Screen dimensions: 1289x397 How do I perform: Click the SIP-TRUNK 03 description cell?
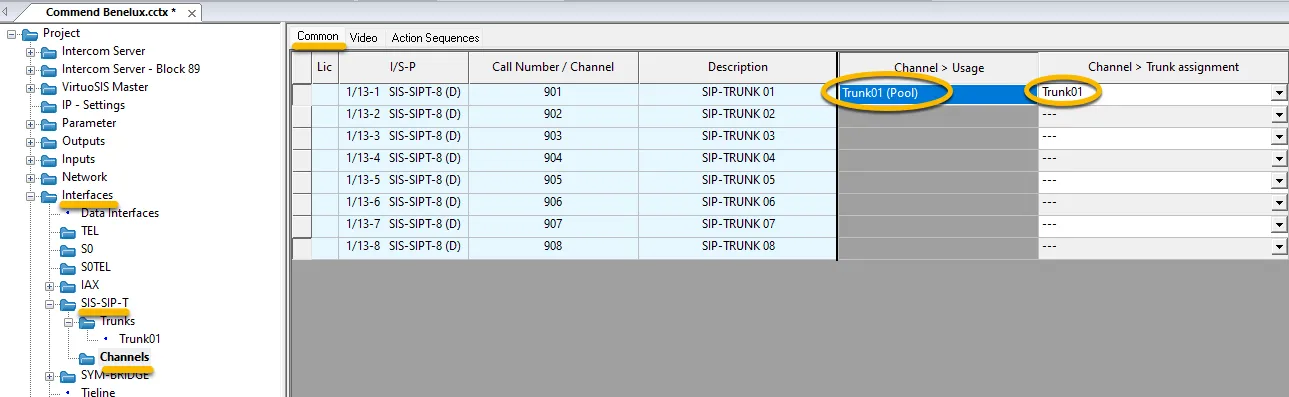click(738, 137)
